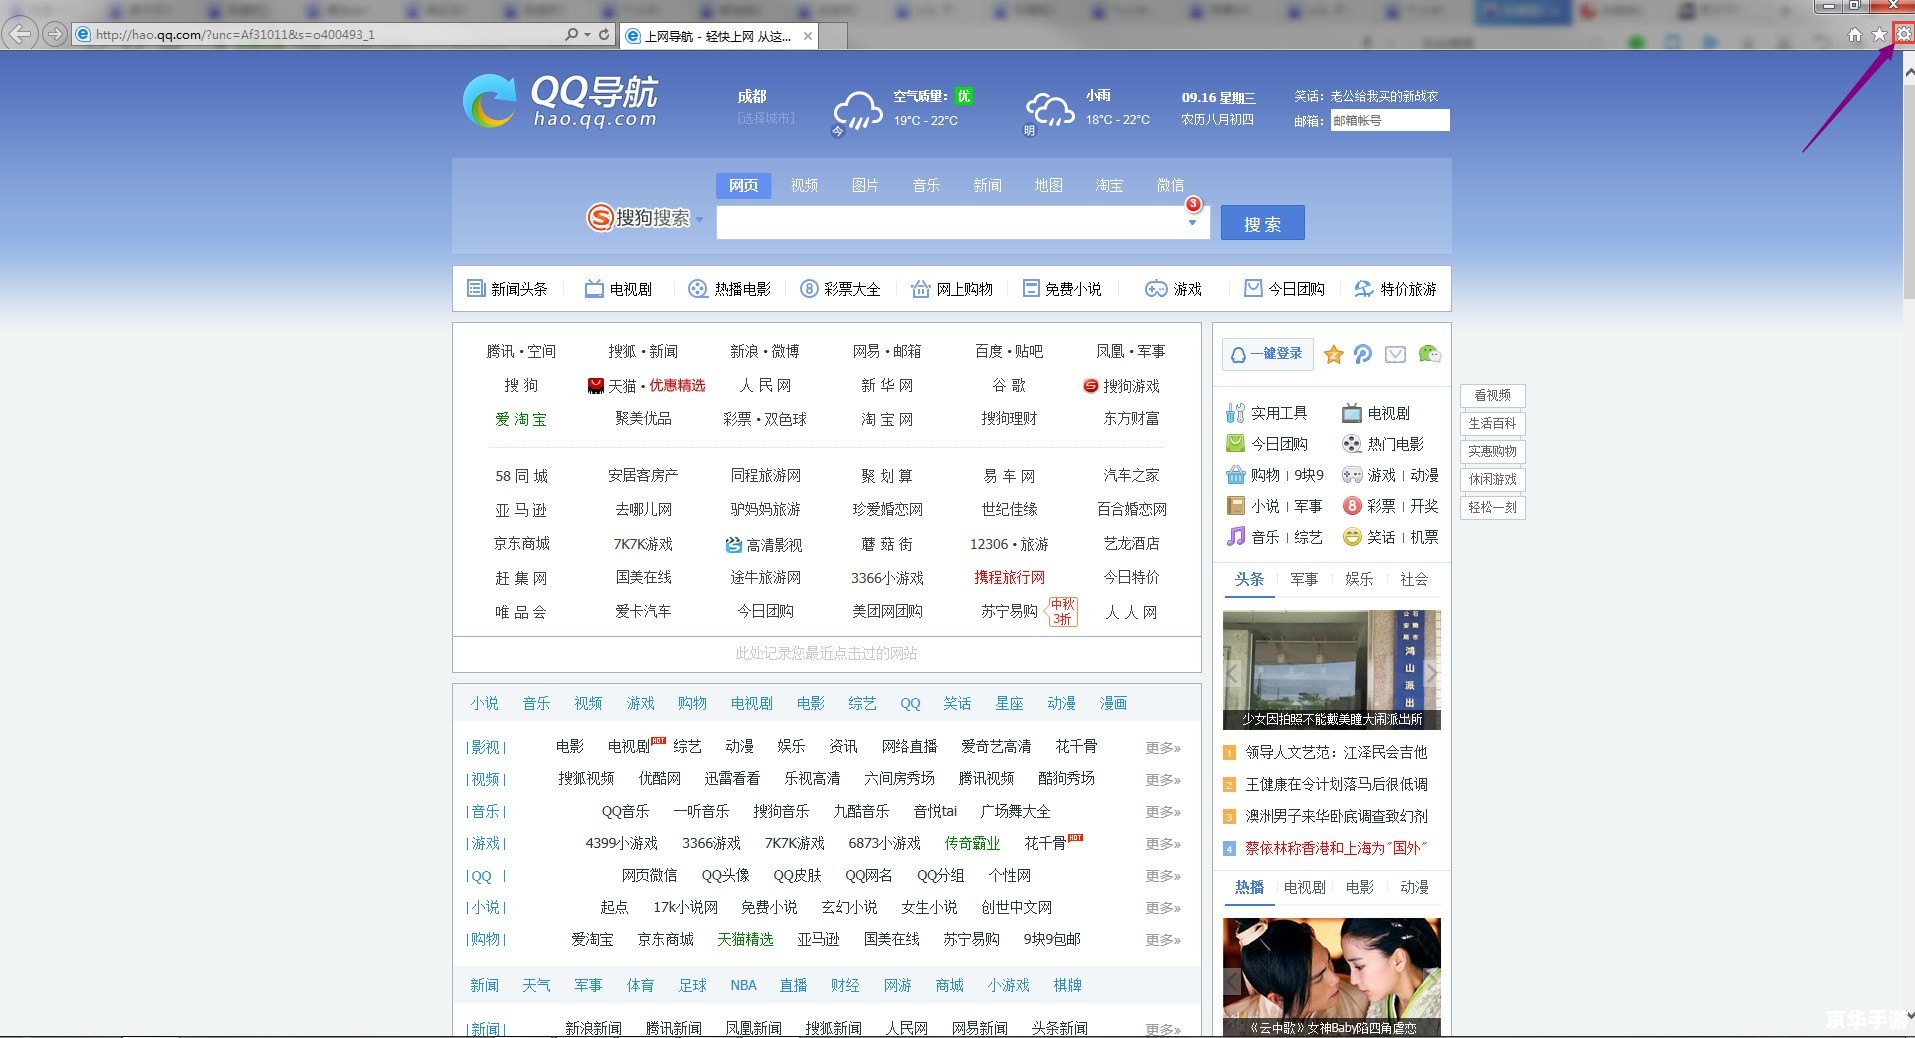Open 今日团购 in the top category bar
This screenshot has width=1915, height=1038.
[1284, 289]
